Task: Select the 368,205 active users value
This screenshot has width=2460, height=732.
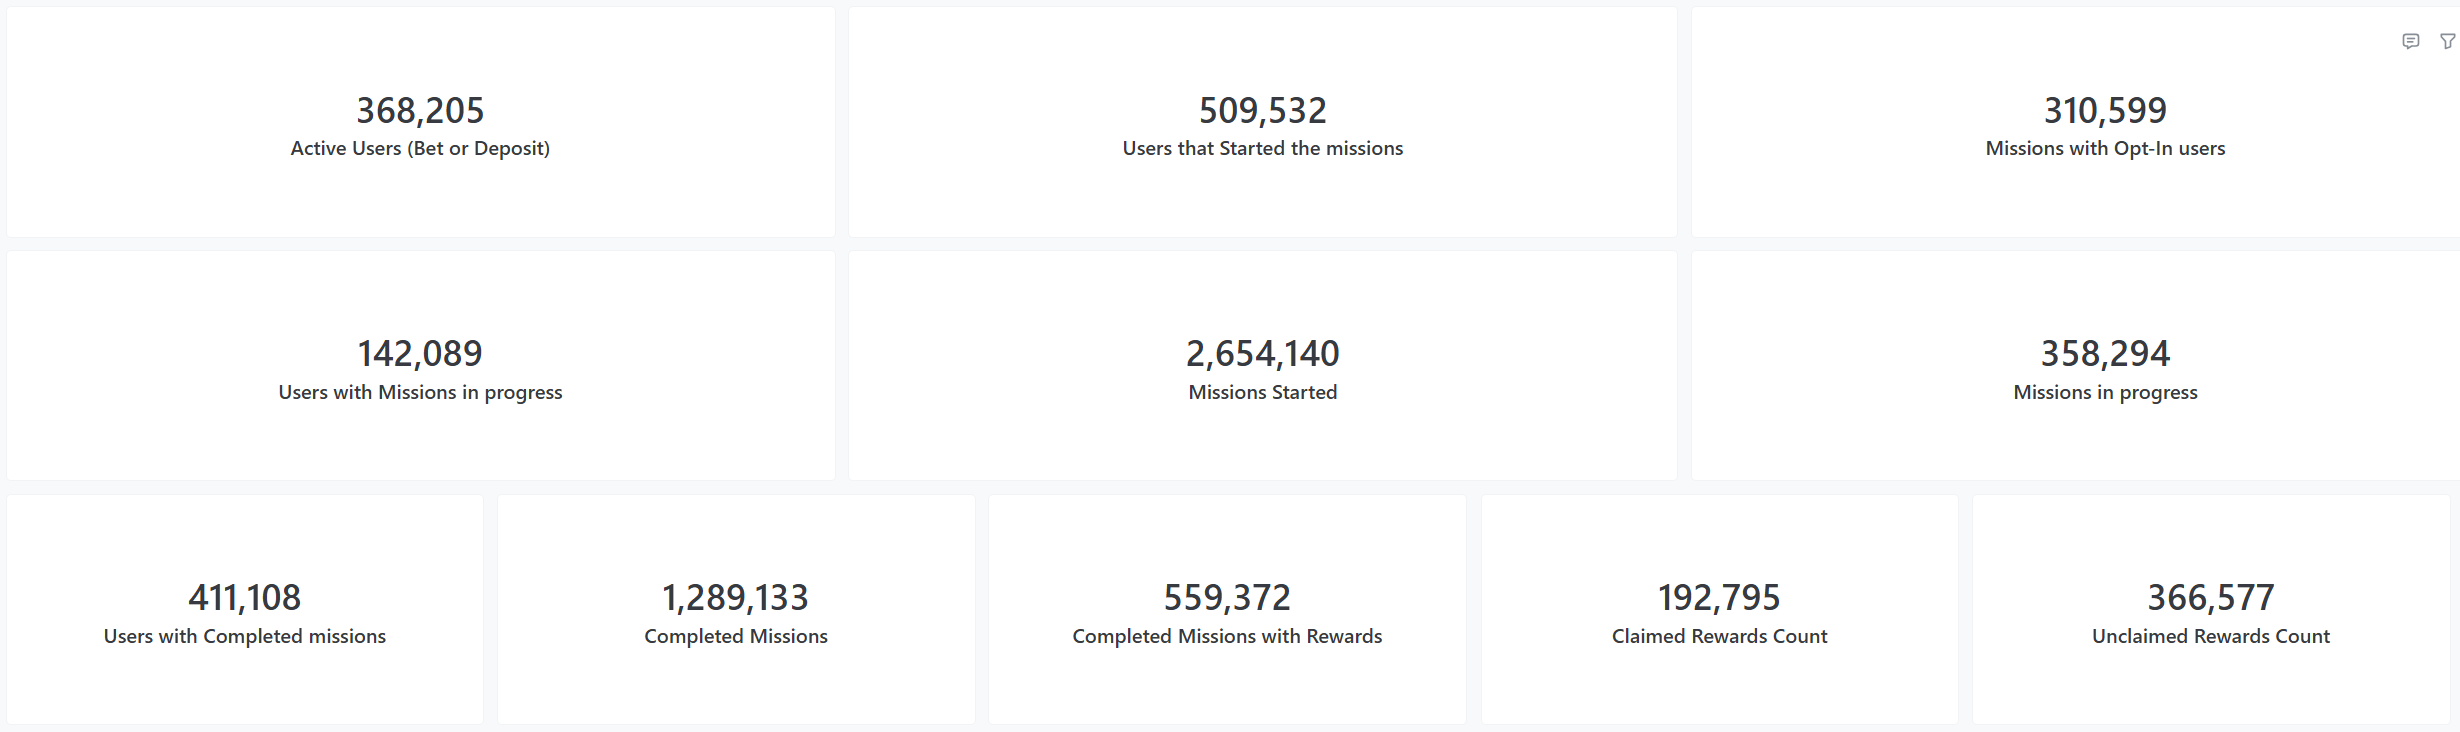Action: coord(420,110)
